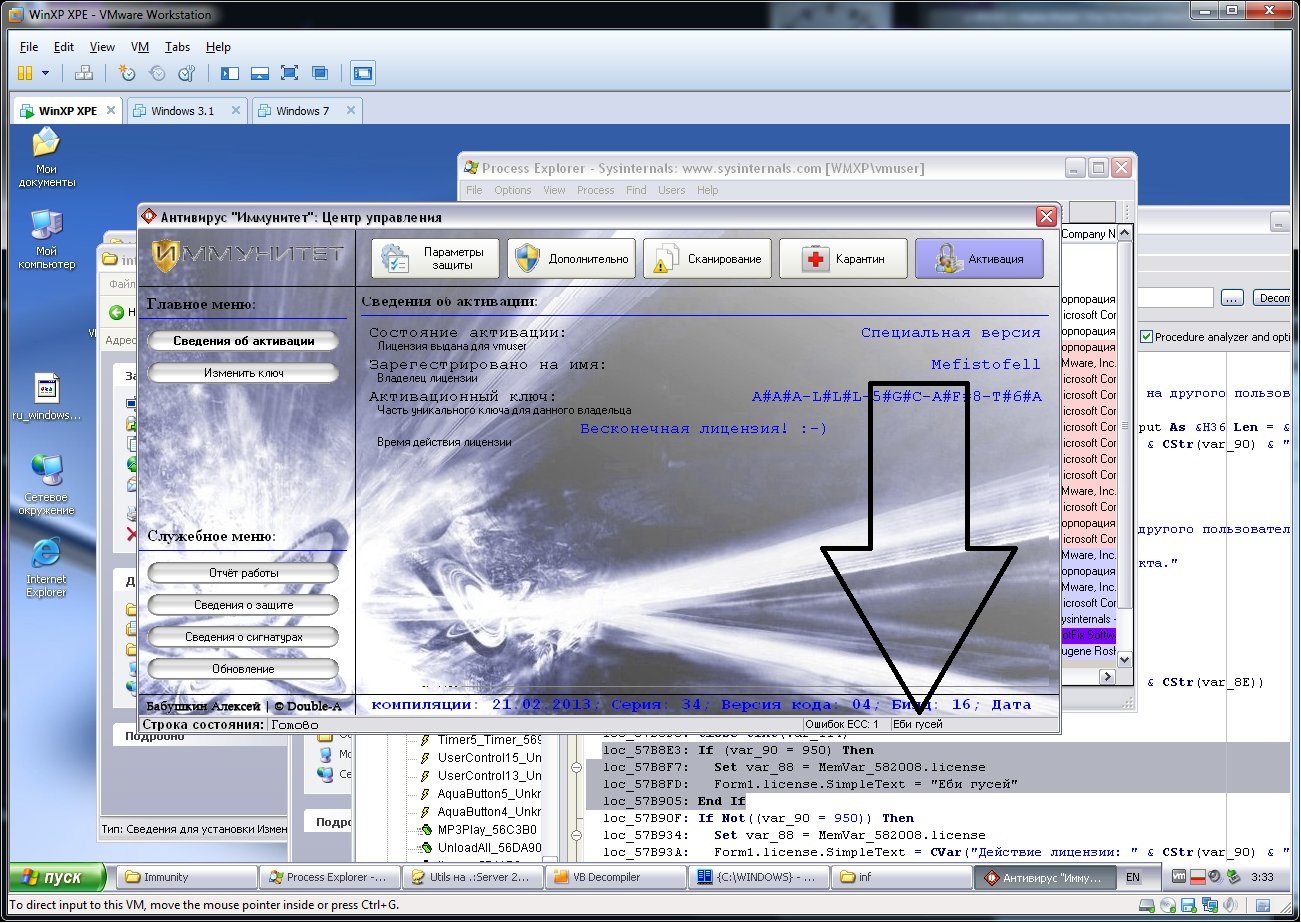Switch to Unity mode in VMware

[320, 73]
